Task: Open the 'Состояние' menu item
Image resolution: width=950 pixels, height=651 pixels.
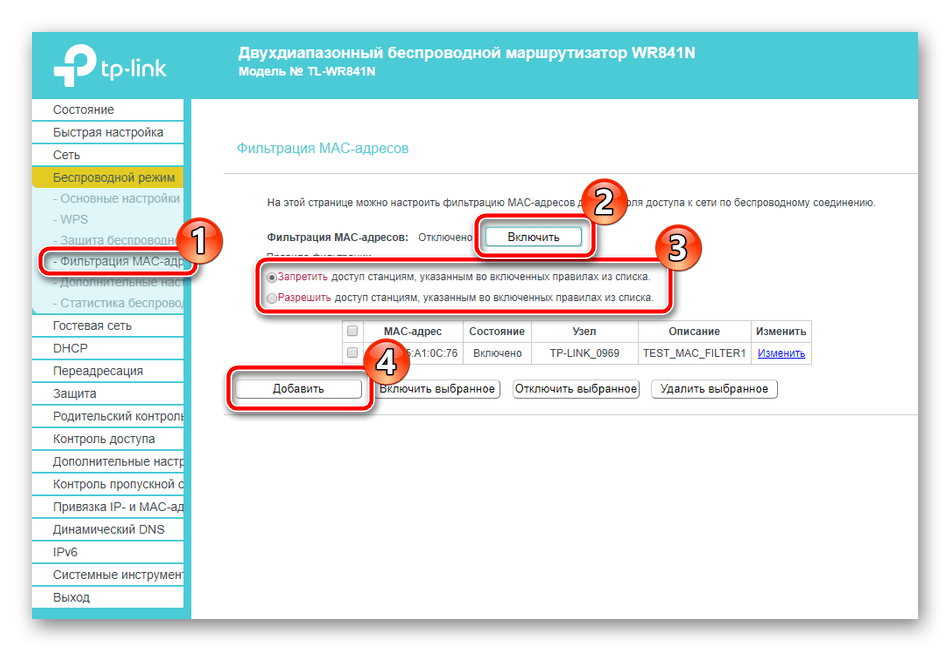Action: click(84, 110)
